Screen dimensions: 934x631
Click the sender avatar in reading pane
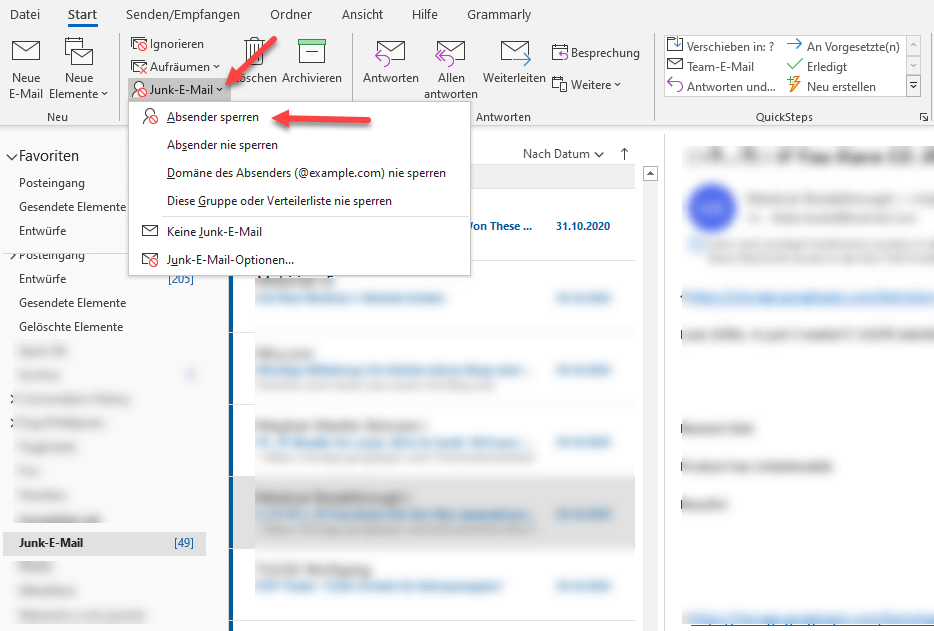tap(712, 207)
